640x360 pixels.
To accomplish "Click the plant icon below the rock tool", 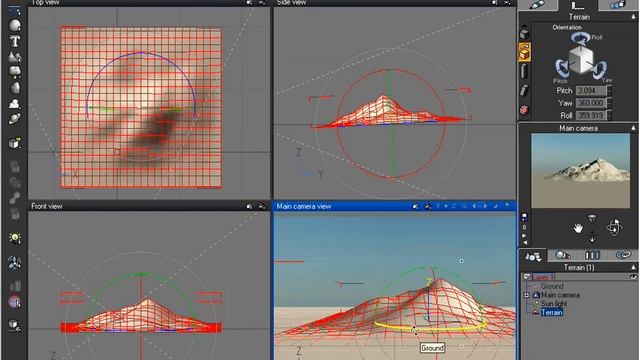I will [15, 103].
